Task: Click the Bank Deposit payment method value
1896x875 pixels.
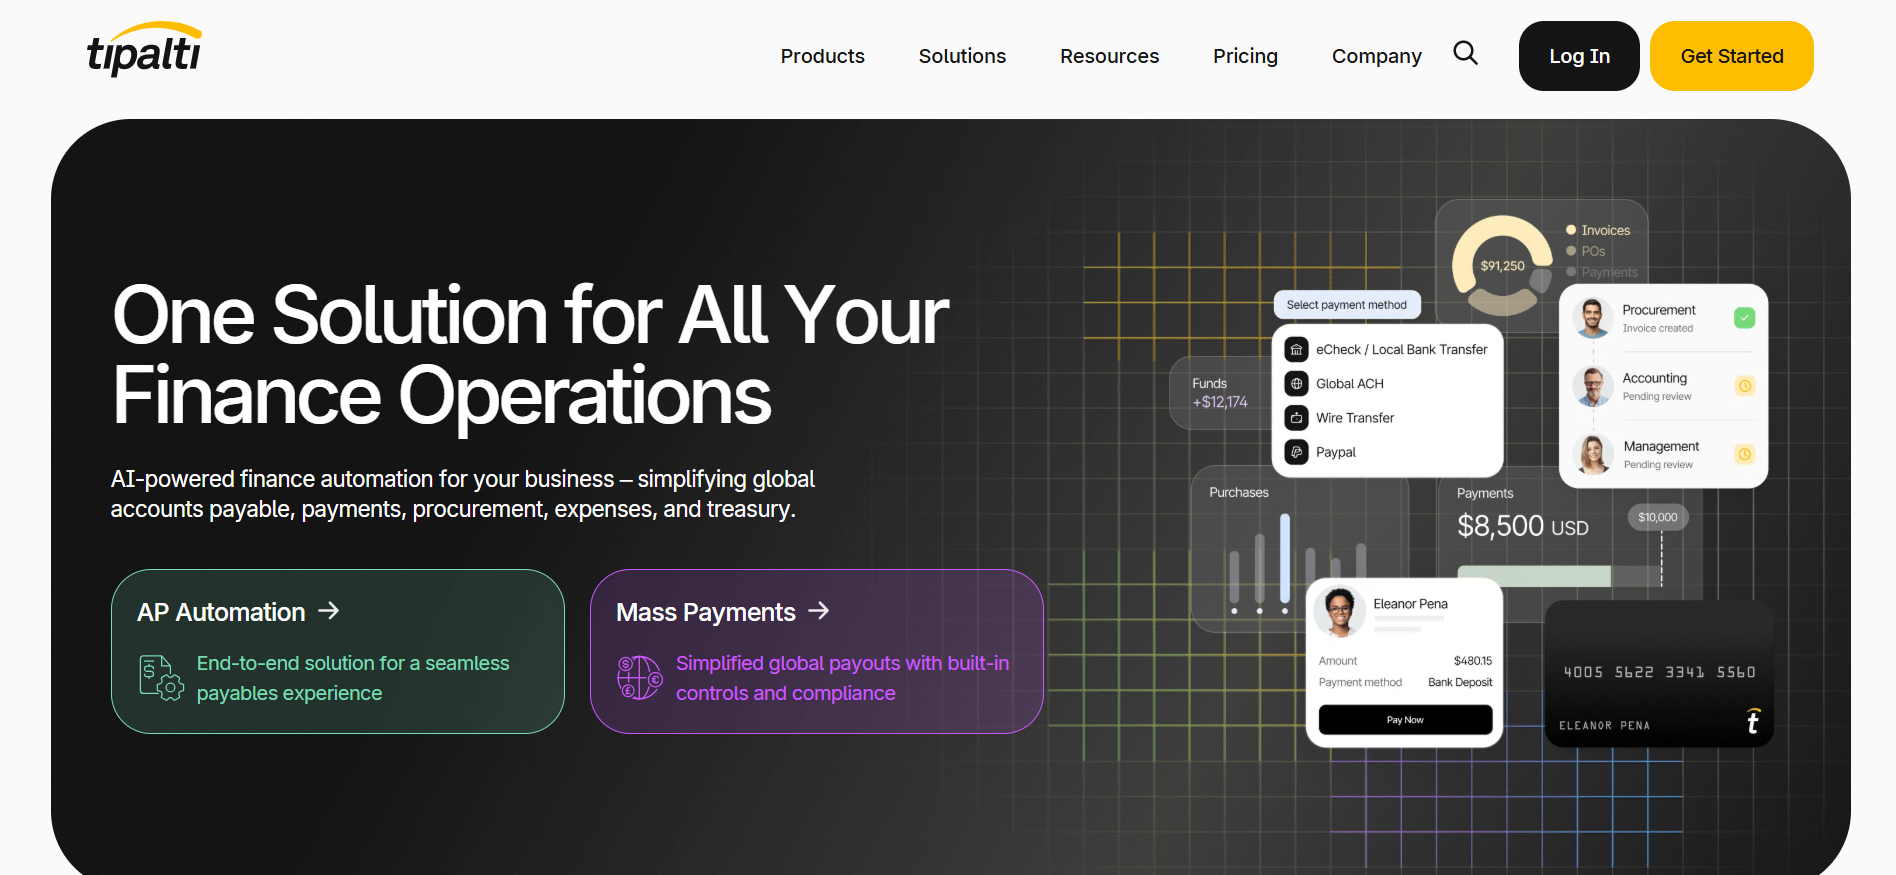Action: 1460,682
